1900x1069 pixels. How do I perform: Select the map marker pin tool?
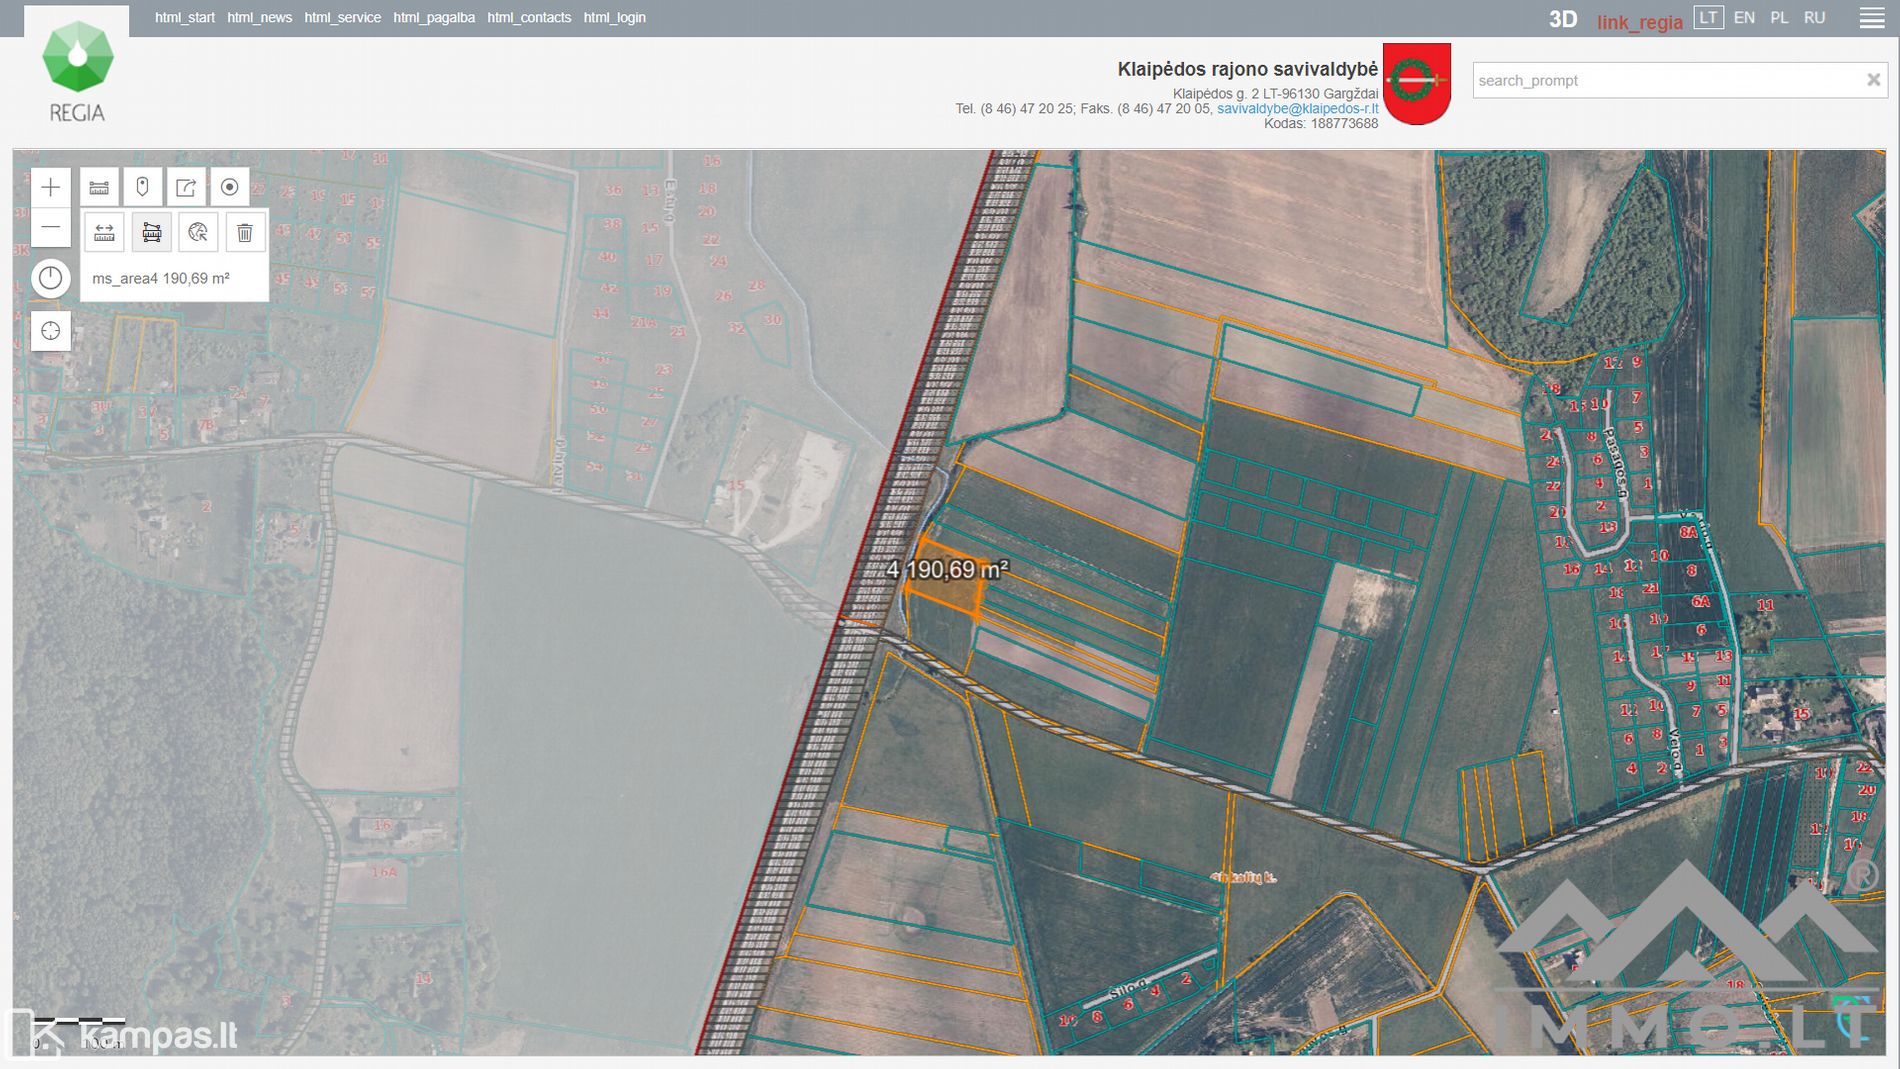[x=142, y=187]
